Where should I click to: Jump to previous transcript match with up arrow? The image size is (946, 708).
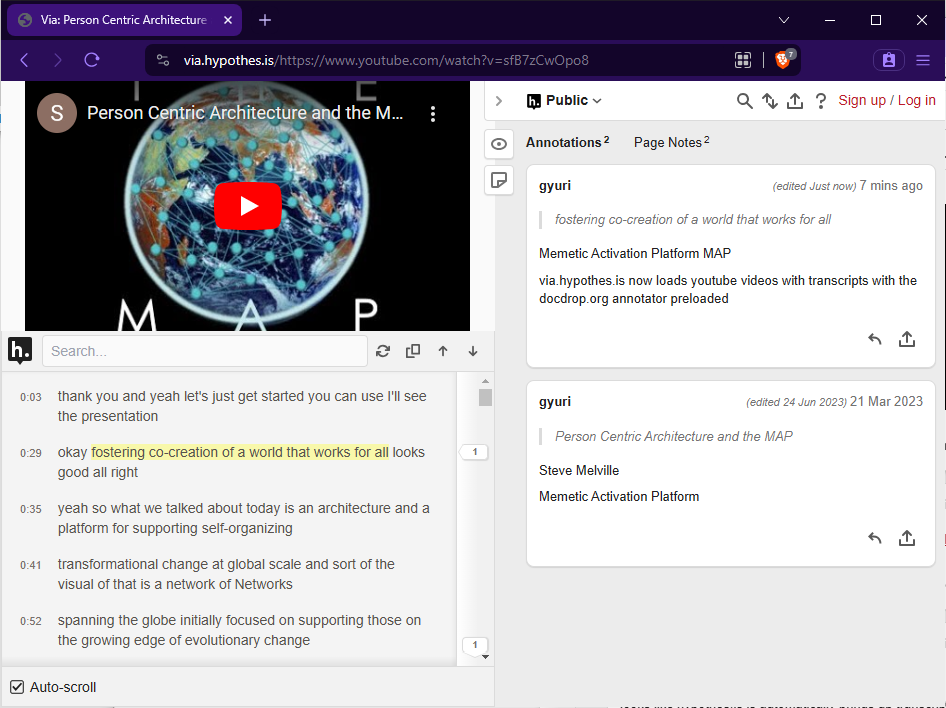coord(443,351)
